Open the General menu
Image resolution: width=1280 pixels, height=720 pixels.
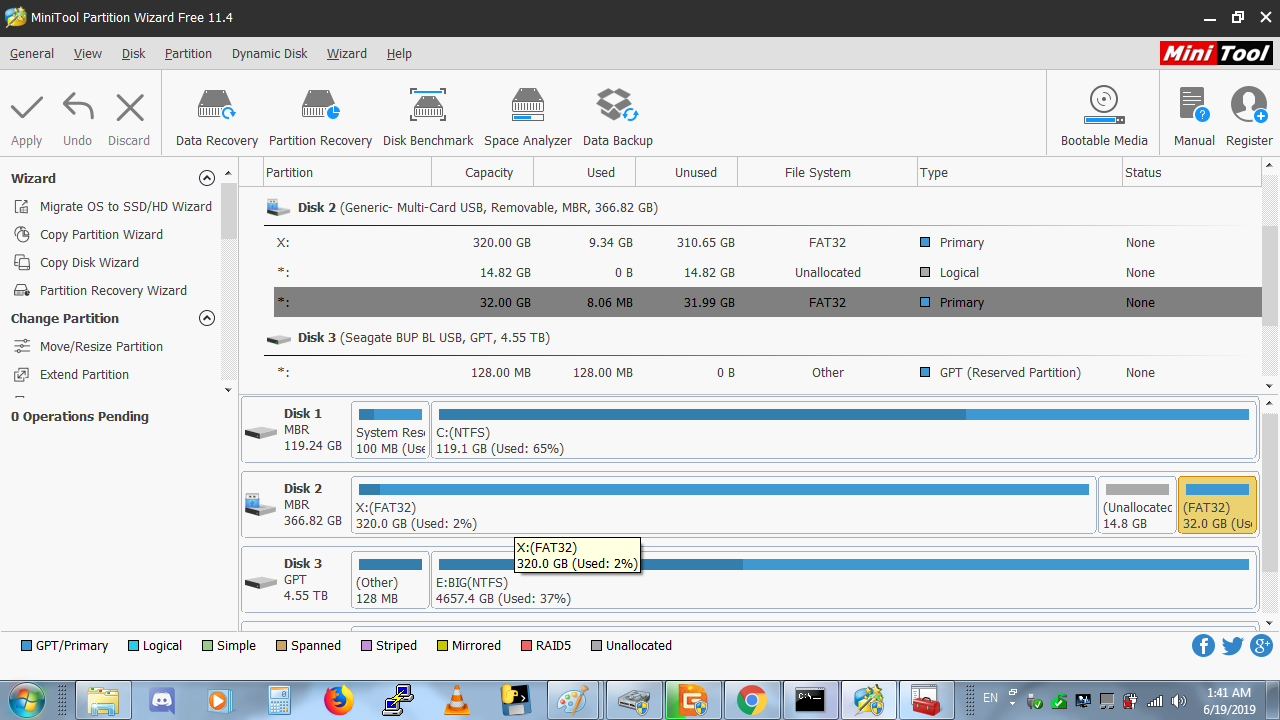[32, 54]
